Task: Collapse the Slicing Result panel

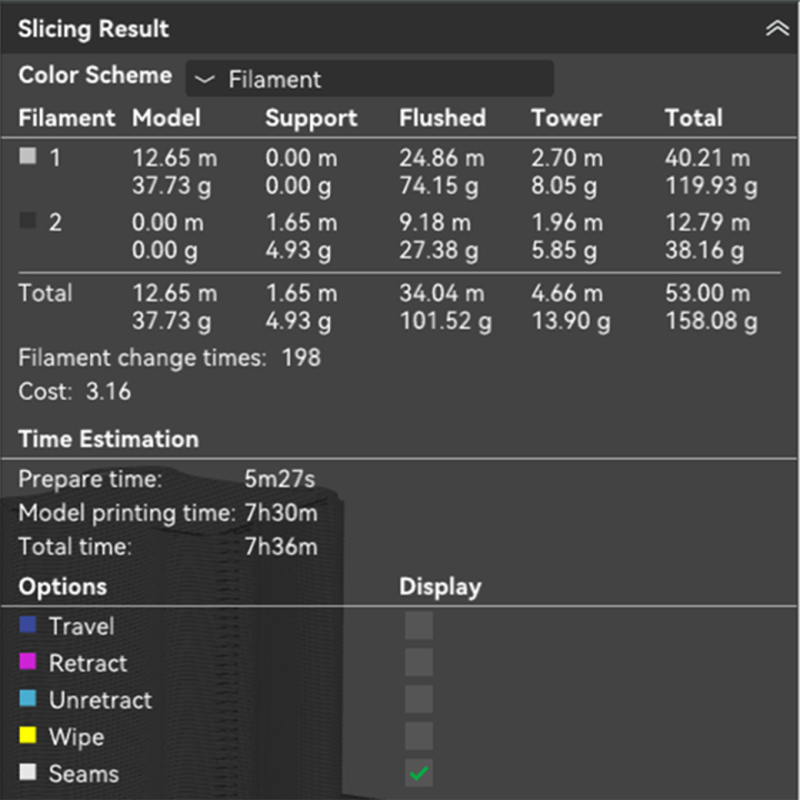Action: (x=776, y=30)
